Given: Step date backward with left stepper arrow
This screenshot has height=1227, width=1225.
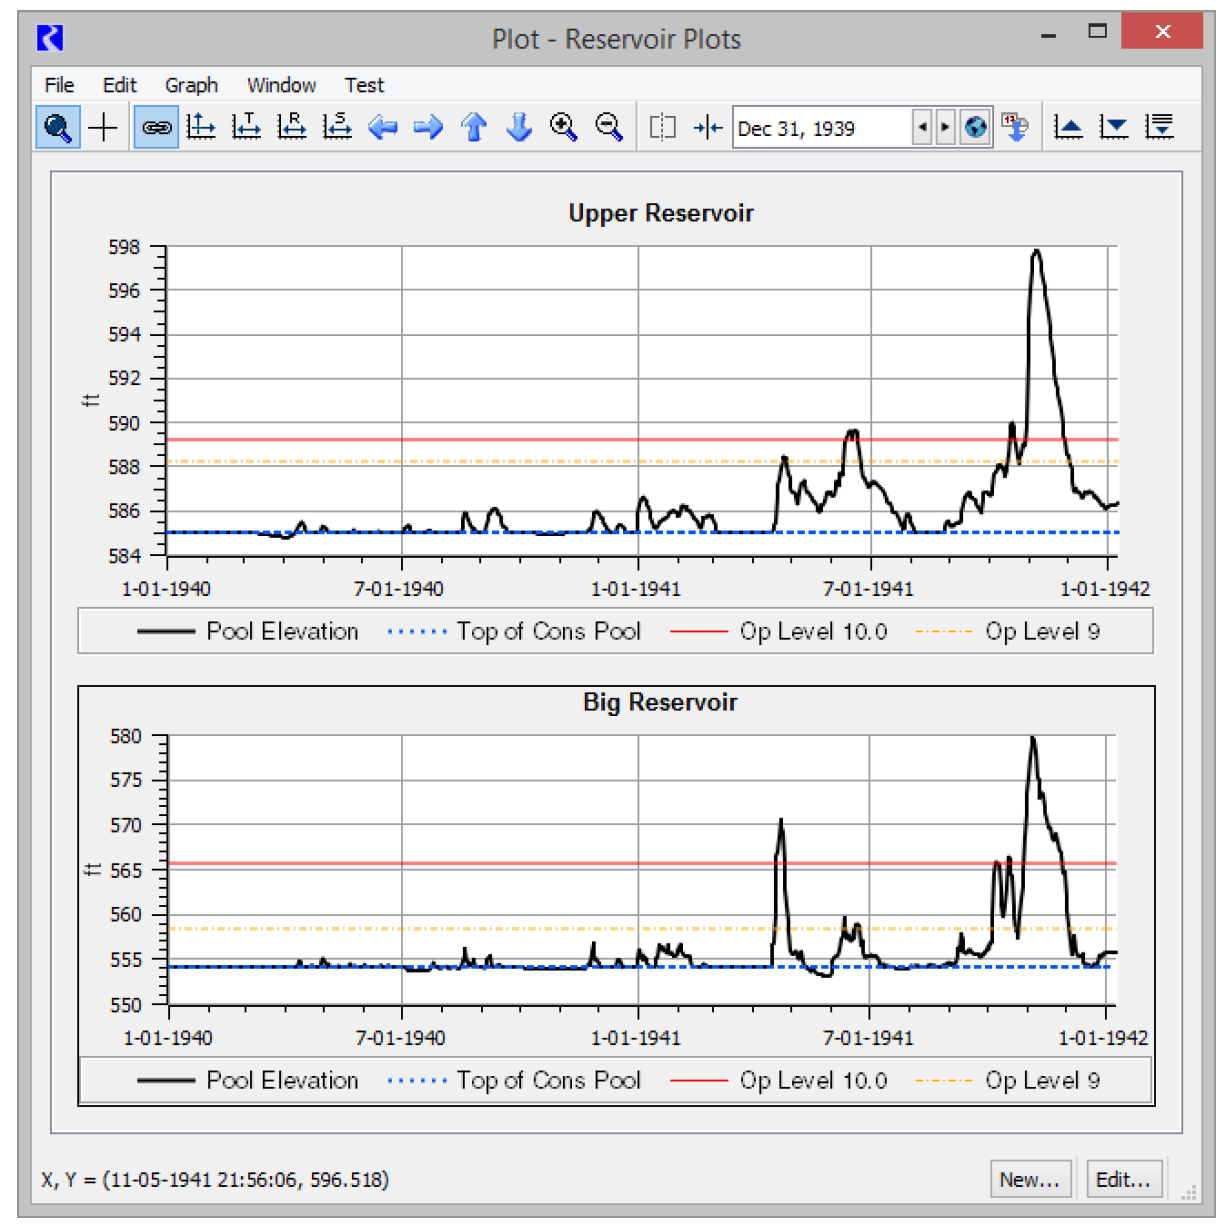Looking at the screenshot, I should 922,128.
